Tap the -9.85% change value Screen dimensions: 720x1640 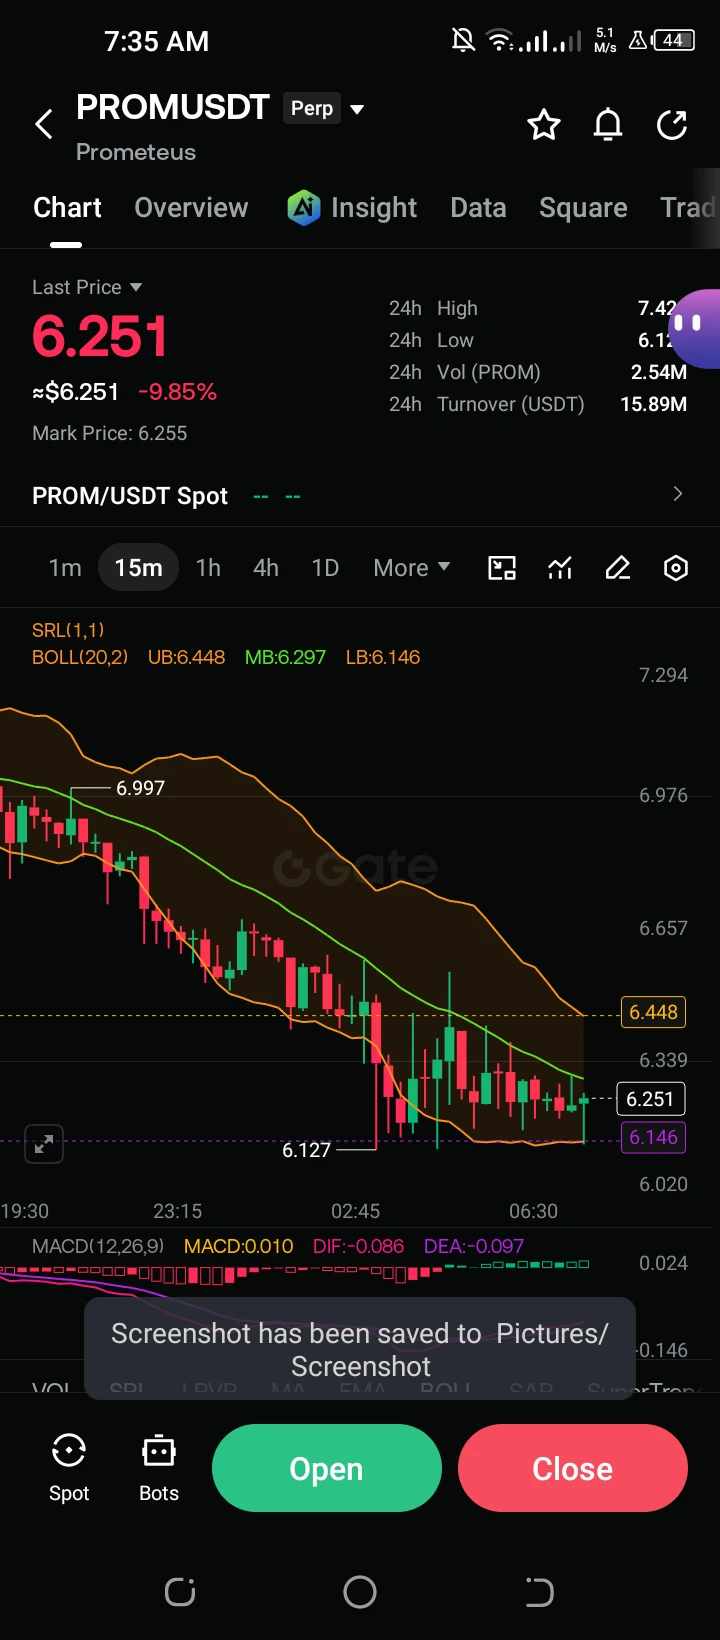[177, 391]
